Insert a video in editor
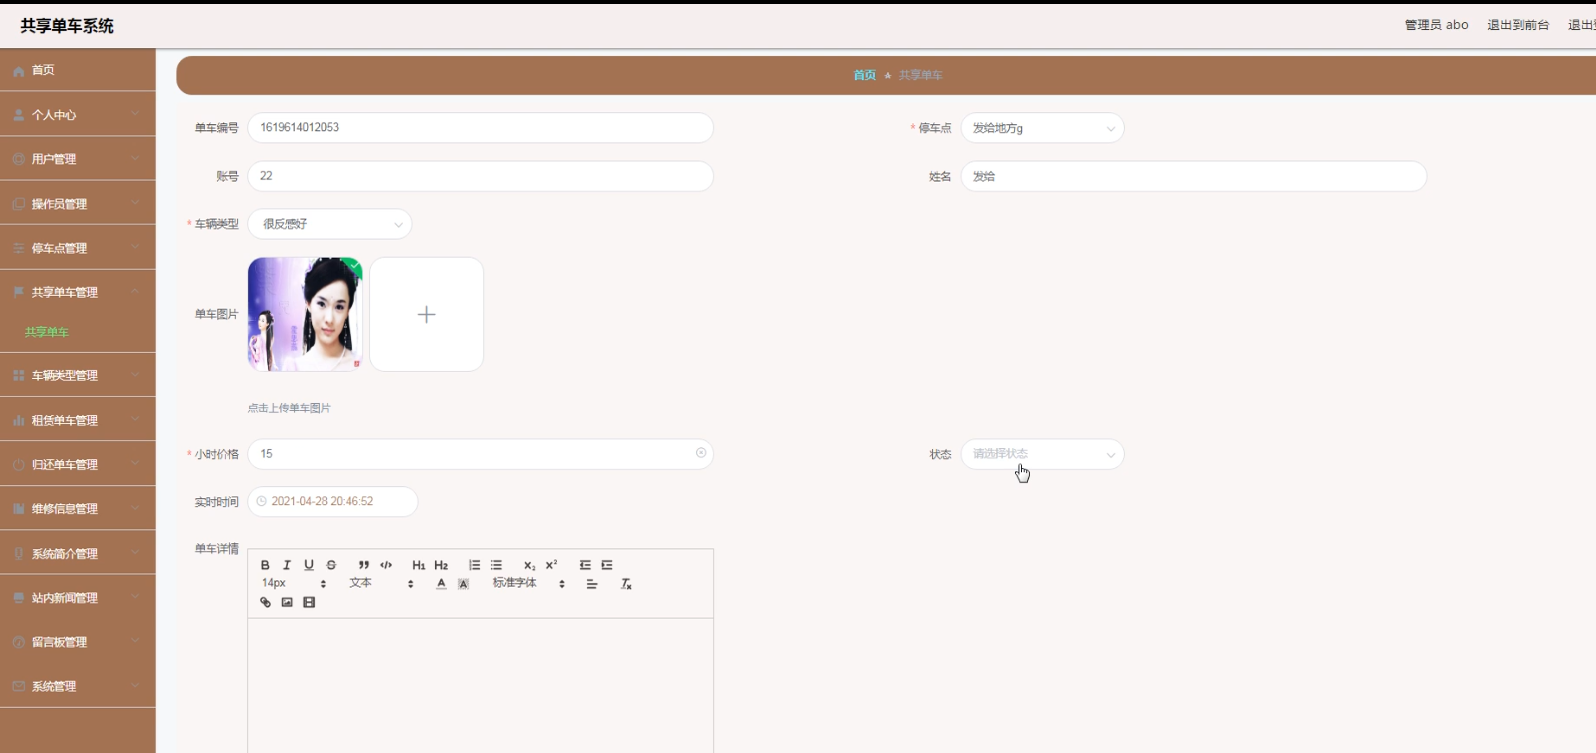The height and width of the screenshot is (753, 1596). coord(309,602)
